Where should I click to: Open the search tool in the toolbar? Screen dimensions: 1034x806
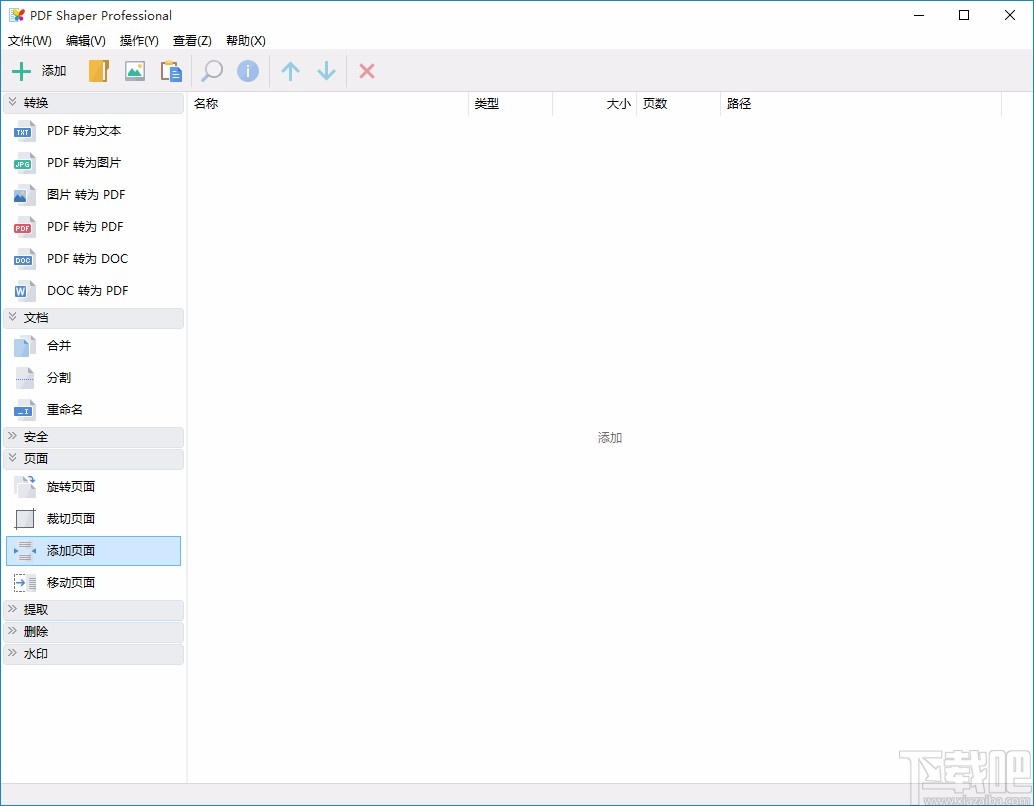click(x=211, y=71)
